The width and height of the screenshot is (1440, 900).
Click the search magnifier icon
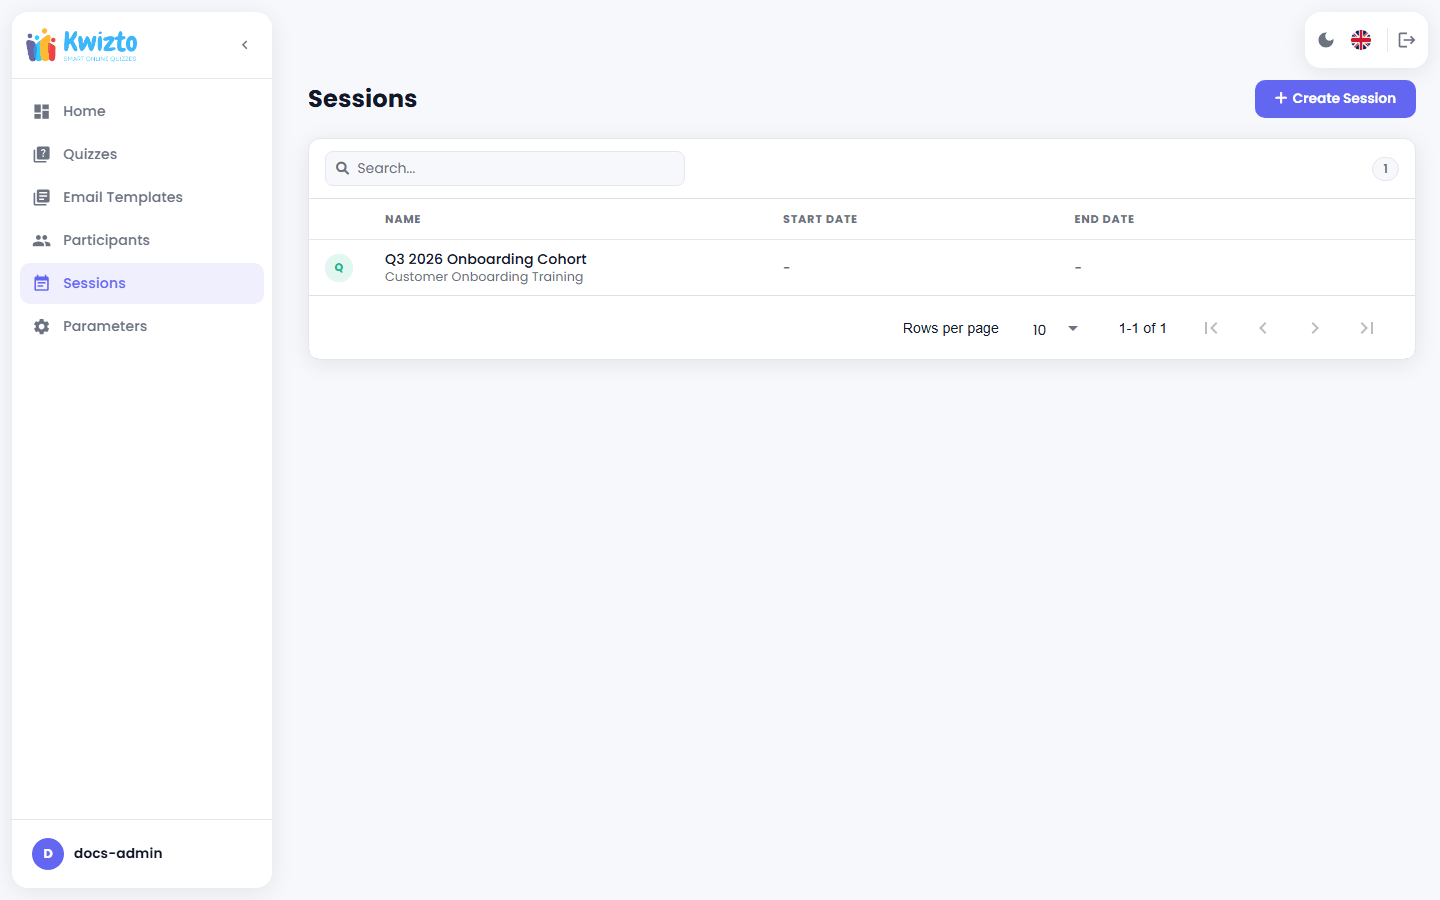click(342, 168)
